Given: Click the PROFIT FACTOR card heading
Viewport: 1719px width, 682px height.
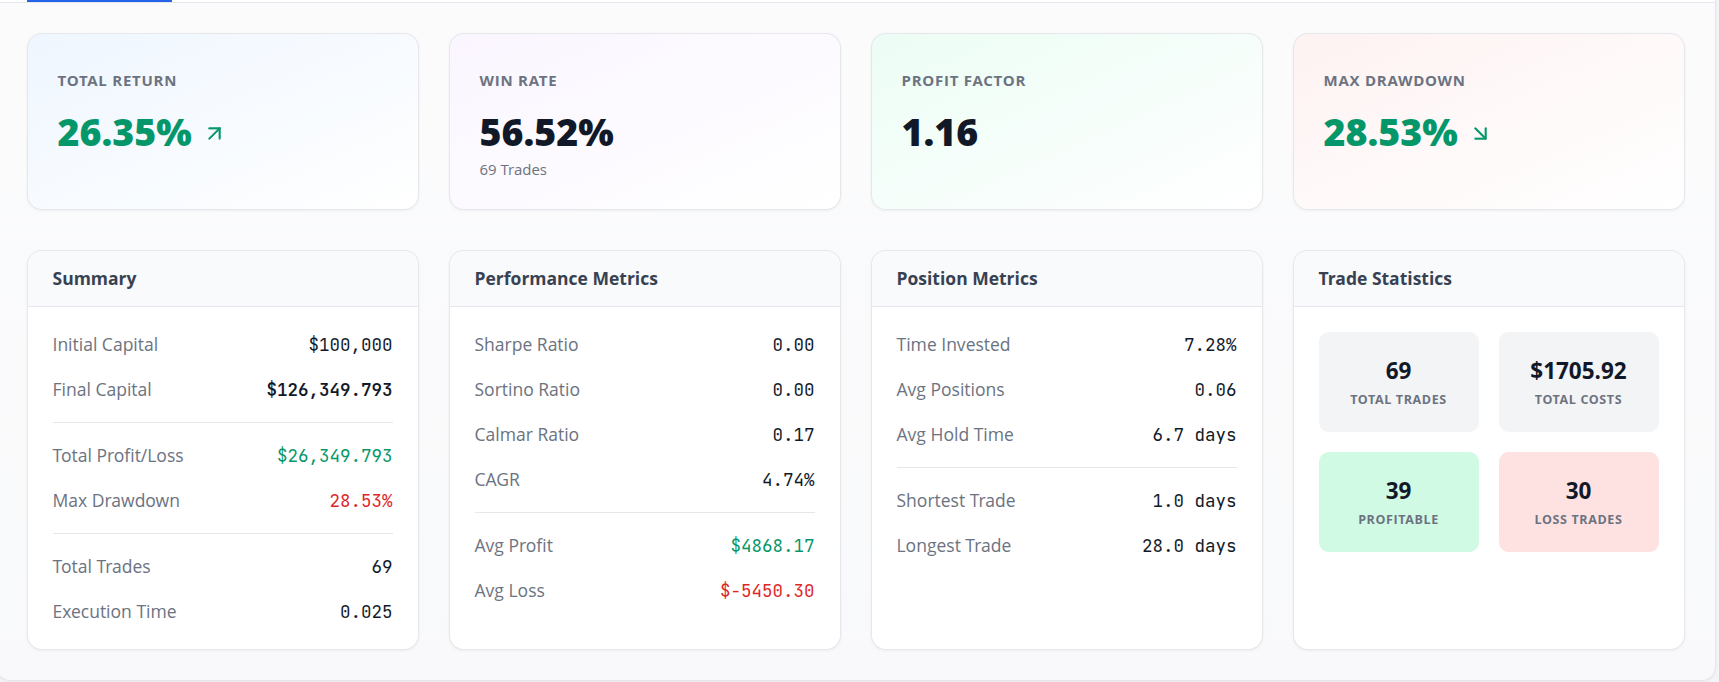Looking at the screenshot, I should click(963, 81).
